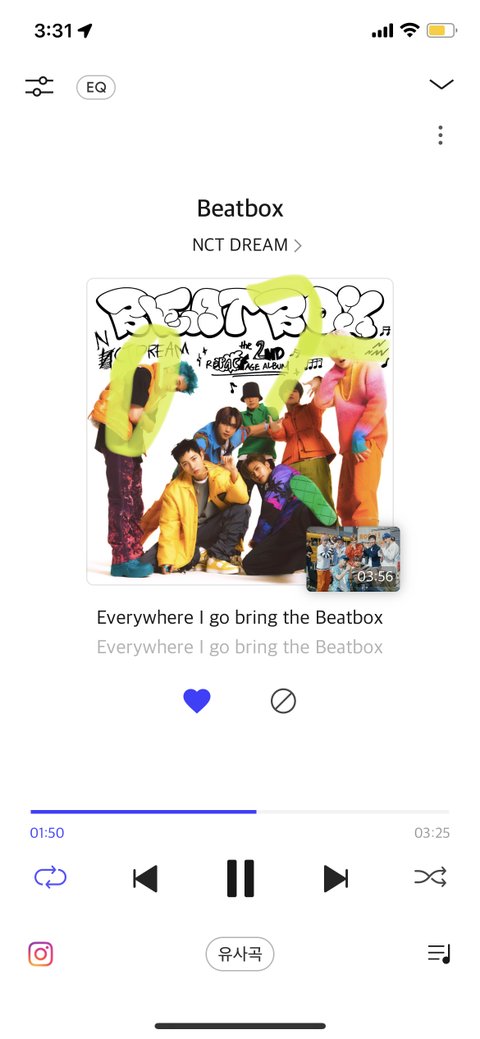Seek along the blue playback progress bar
Screen dimensions: 480x1039
click(240, 811)
